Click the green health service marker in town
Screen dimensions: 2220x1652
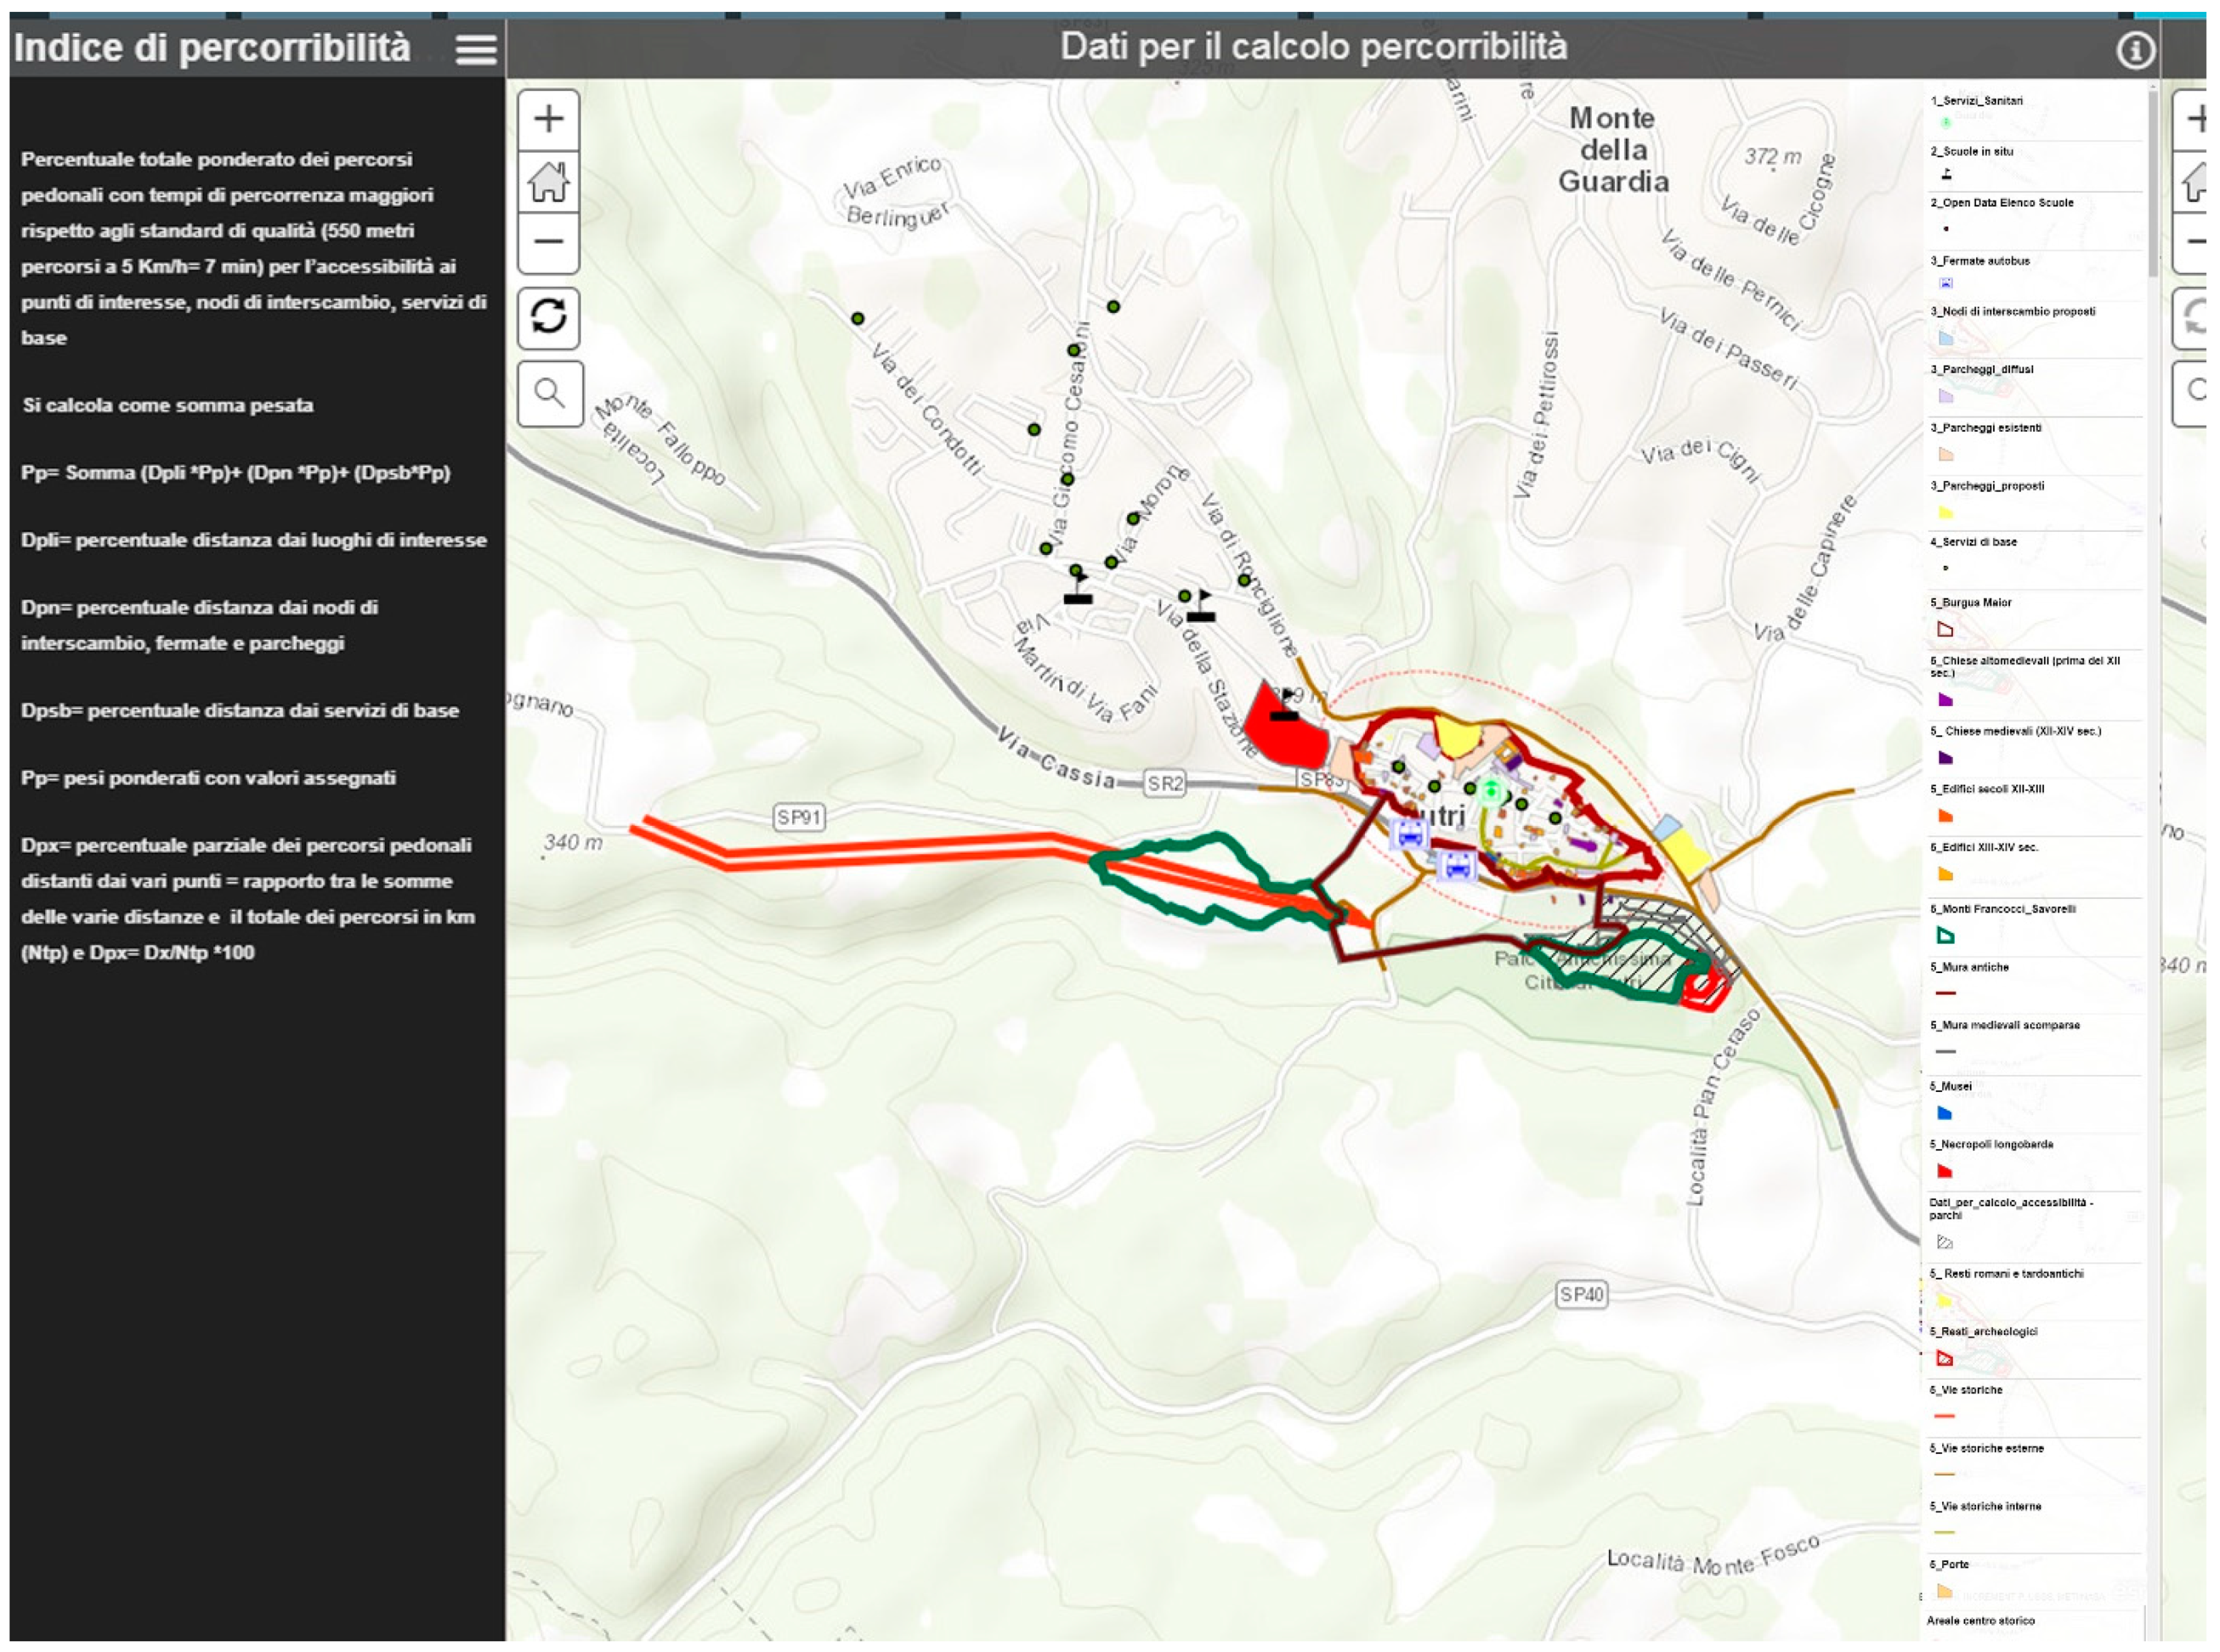1491,791
